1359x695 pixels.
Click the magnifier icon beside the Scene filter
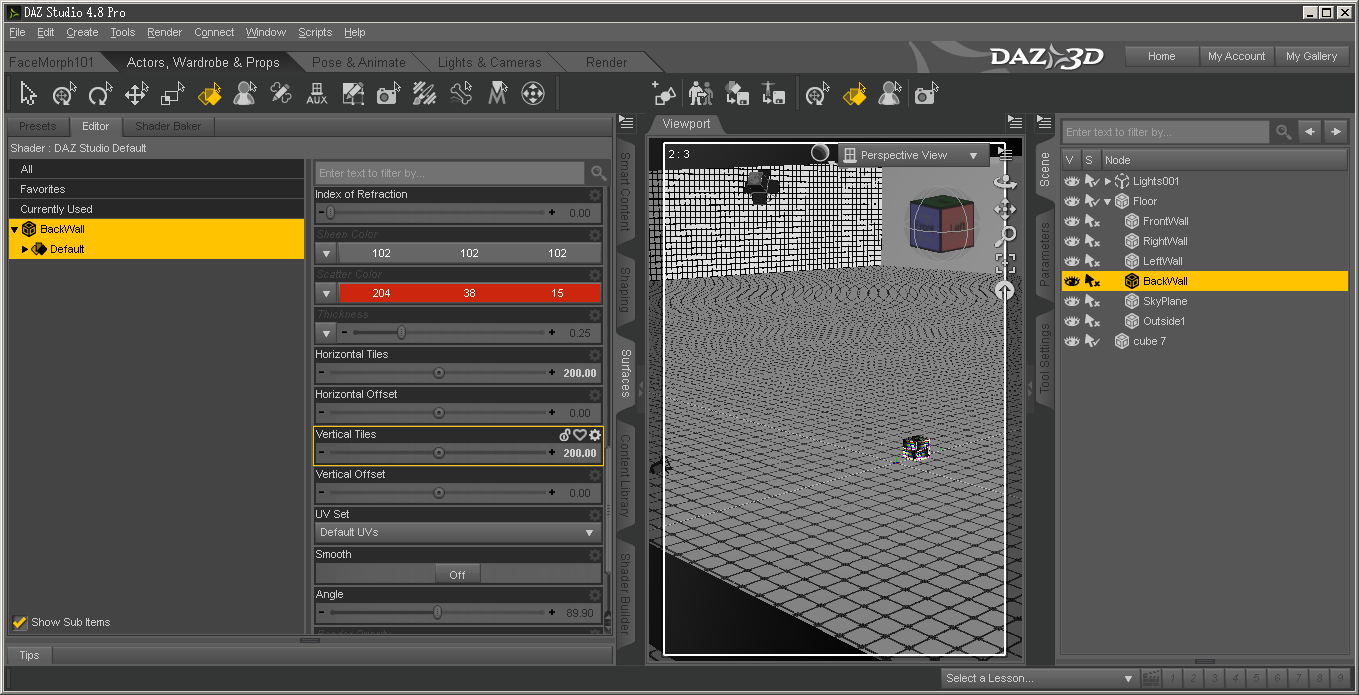[1282, 132]
